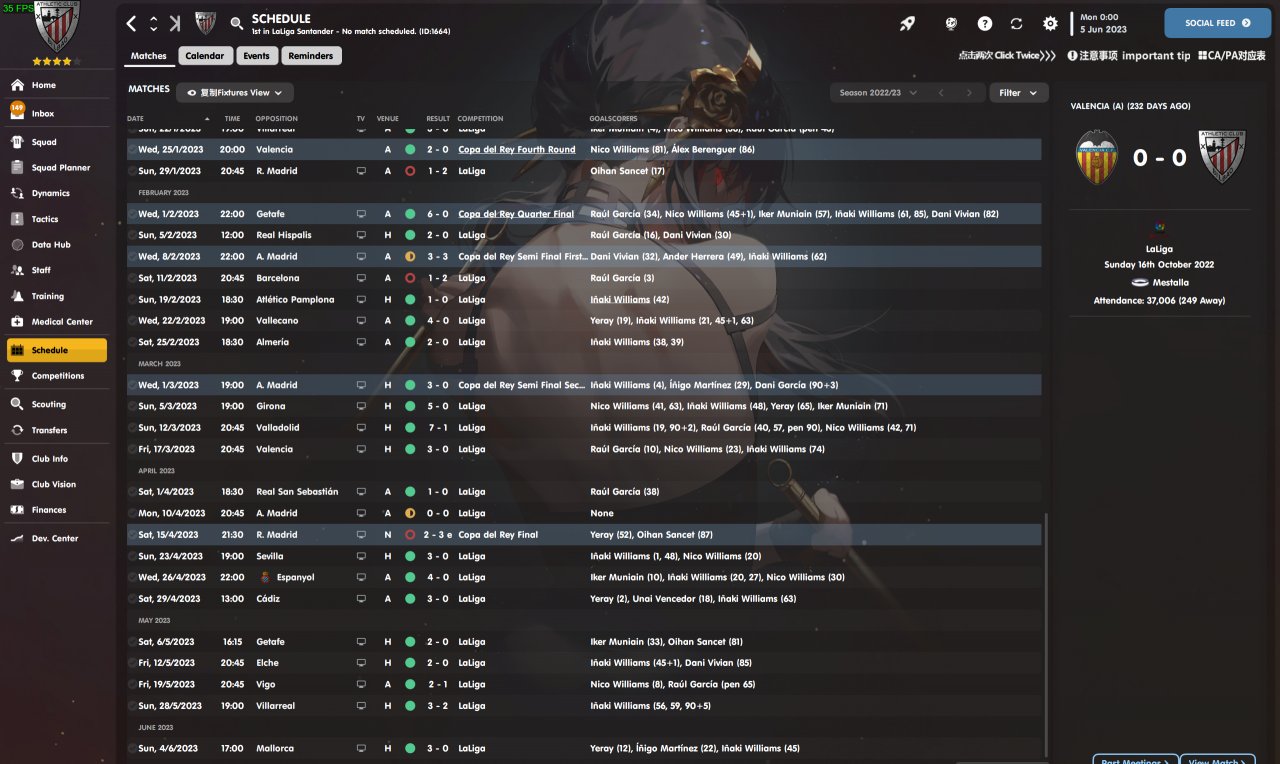Screen dimensions: 1280x764
Task: Sort by the DATE column header
Action: point(135,119)
